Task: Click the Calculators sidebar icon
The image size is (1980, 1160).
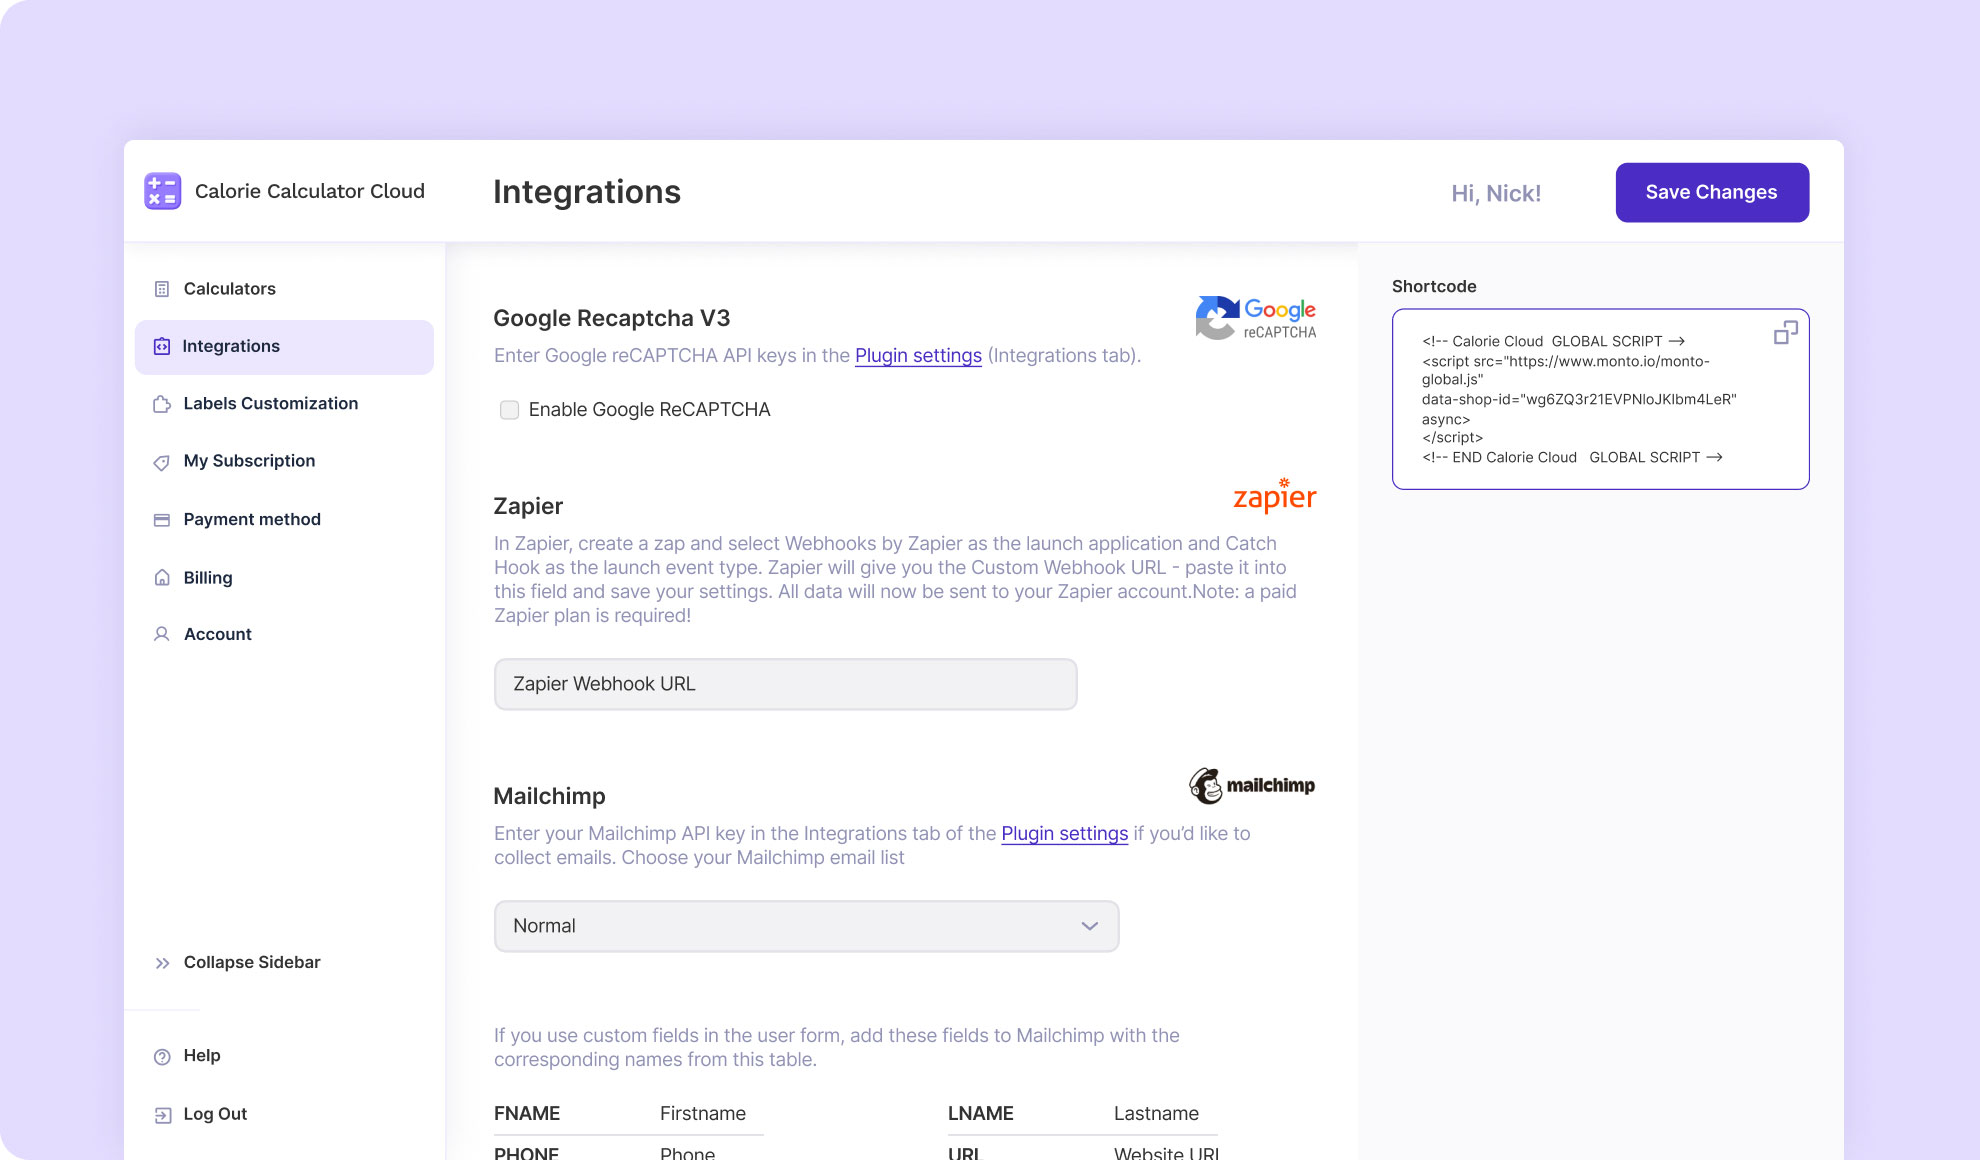Action: click(162, 289)
